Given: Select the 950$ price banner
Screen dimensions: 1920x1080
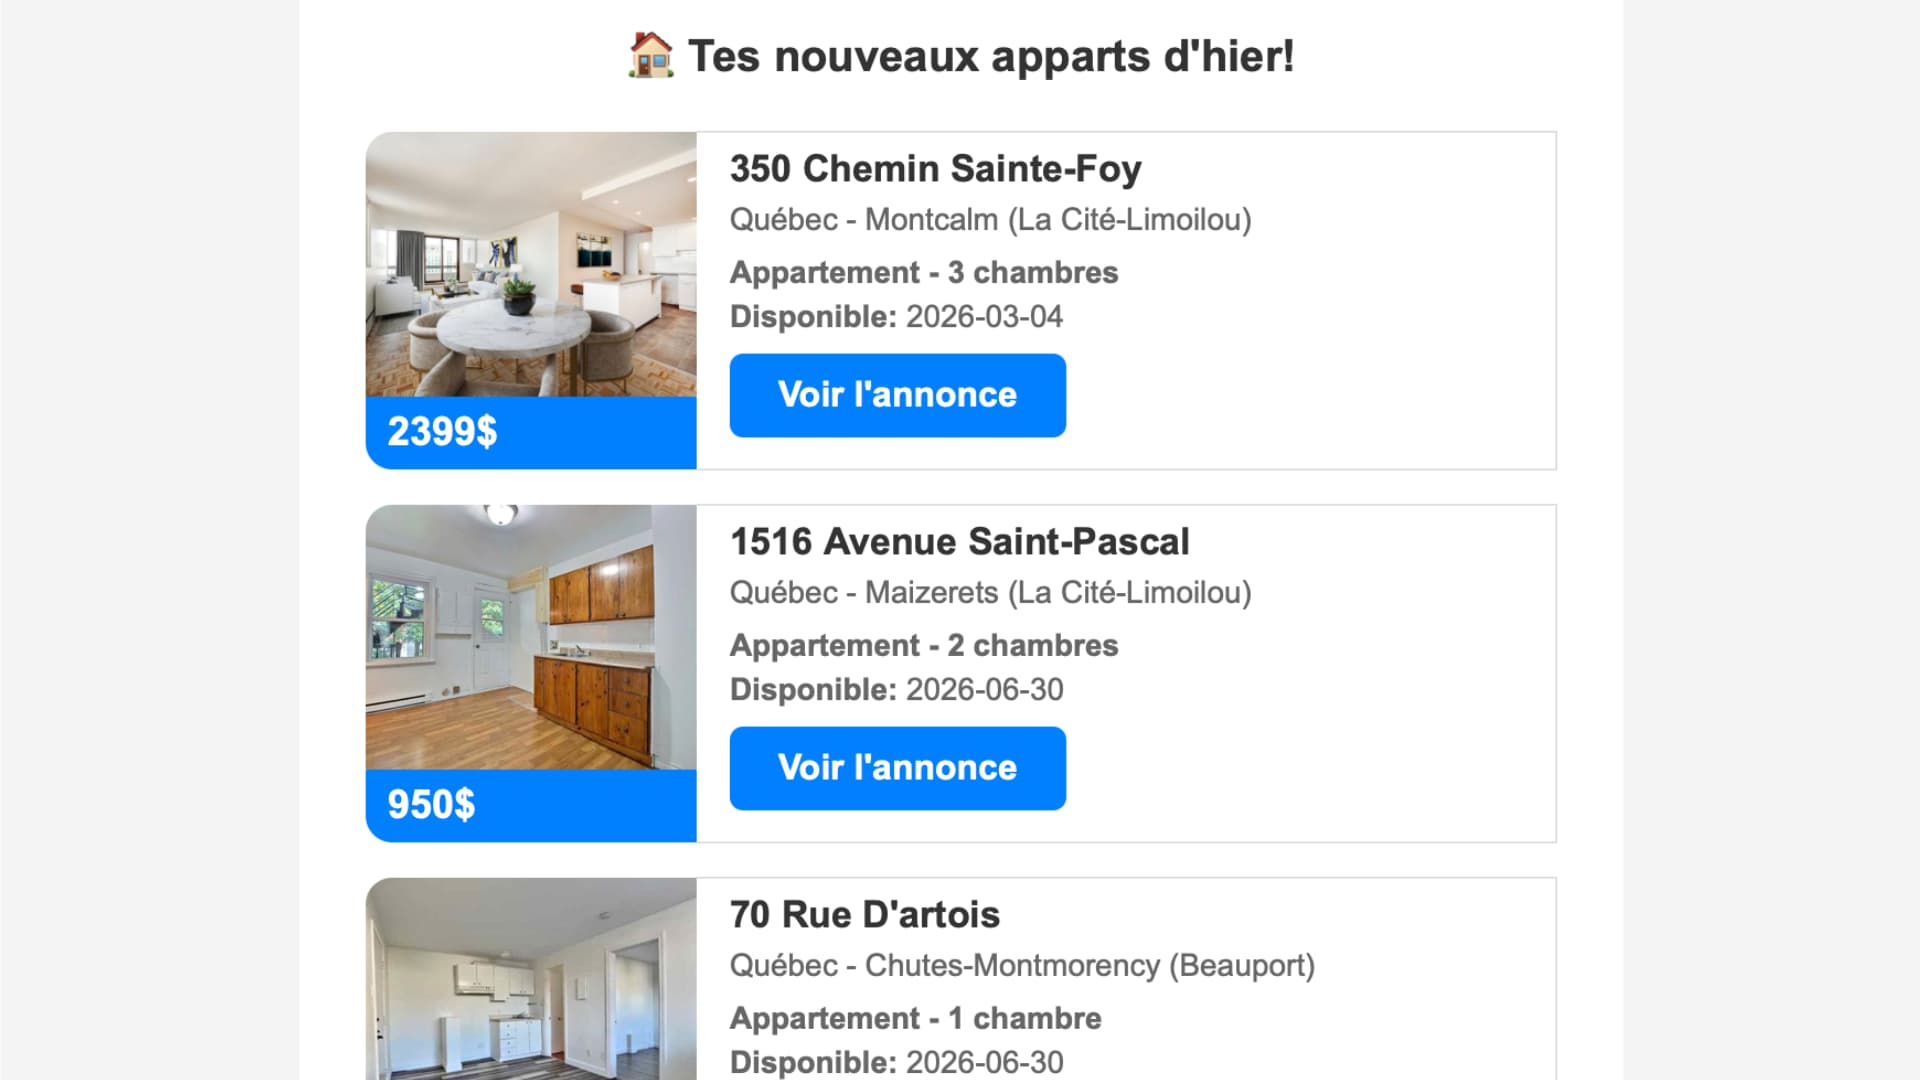Looking at the screenshot, I should [x=531, y=806].
